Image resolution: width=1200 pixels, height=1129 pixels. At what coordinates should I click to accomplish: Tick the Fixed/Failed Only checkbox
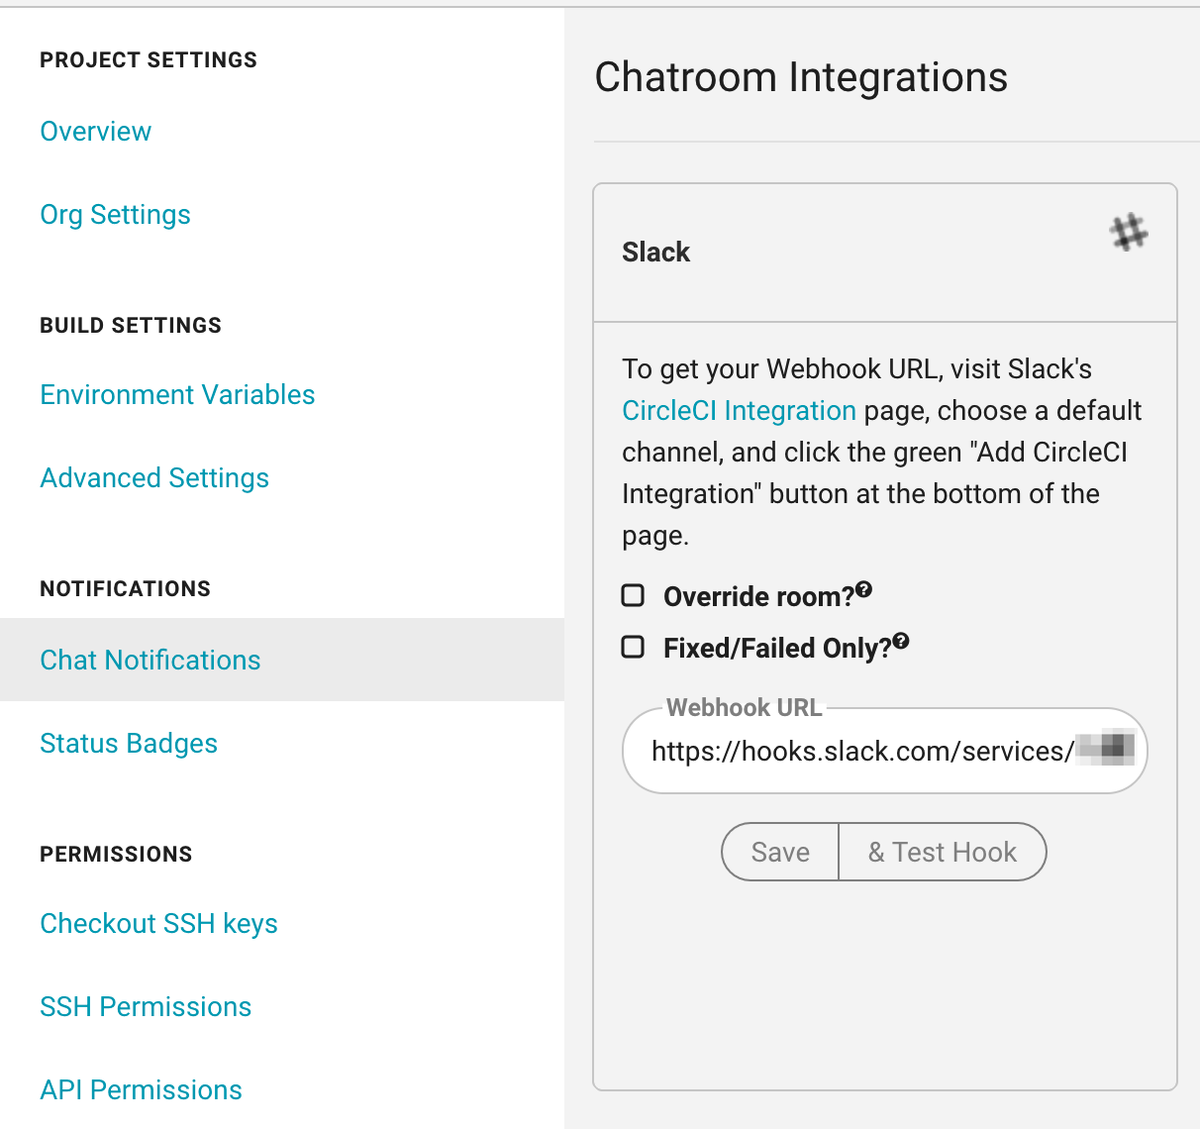point(633,647)
